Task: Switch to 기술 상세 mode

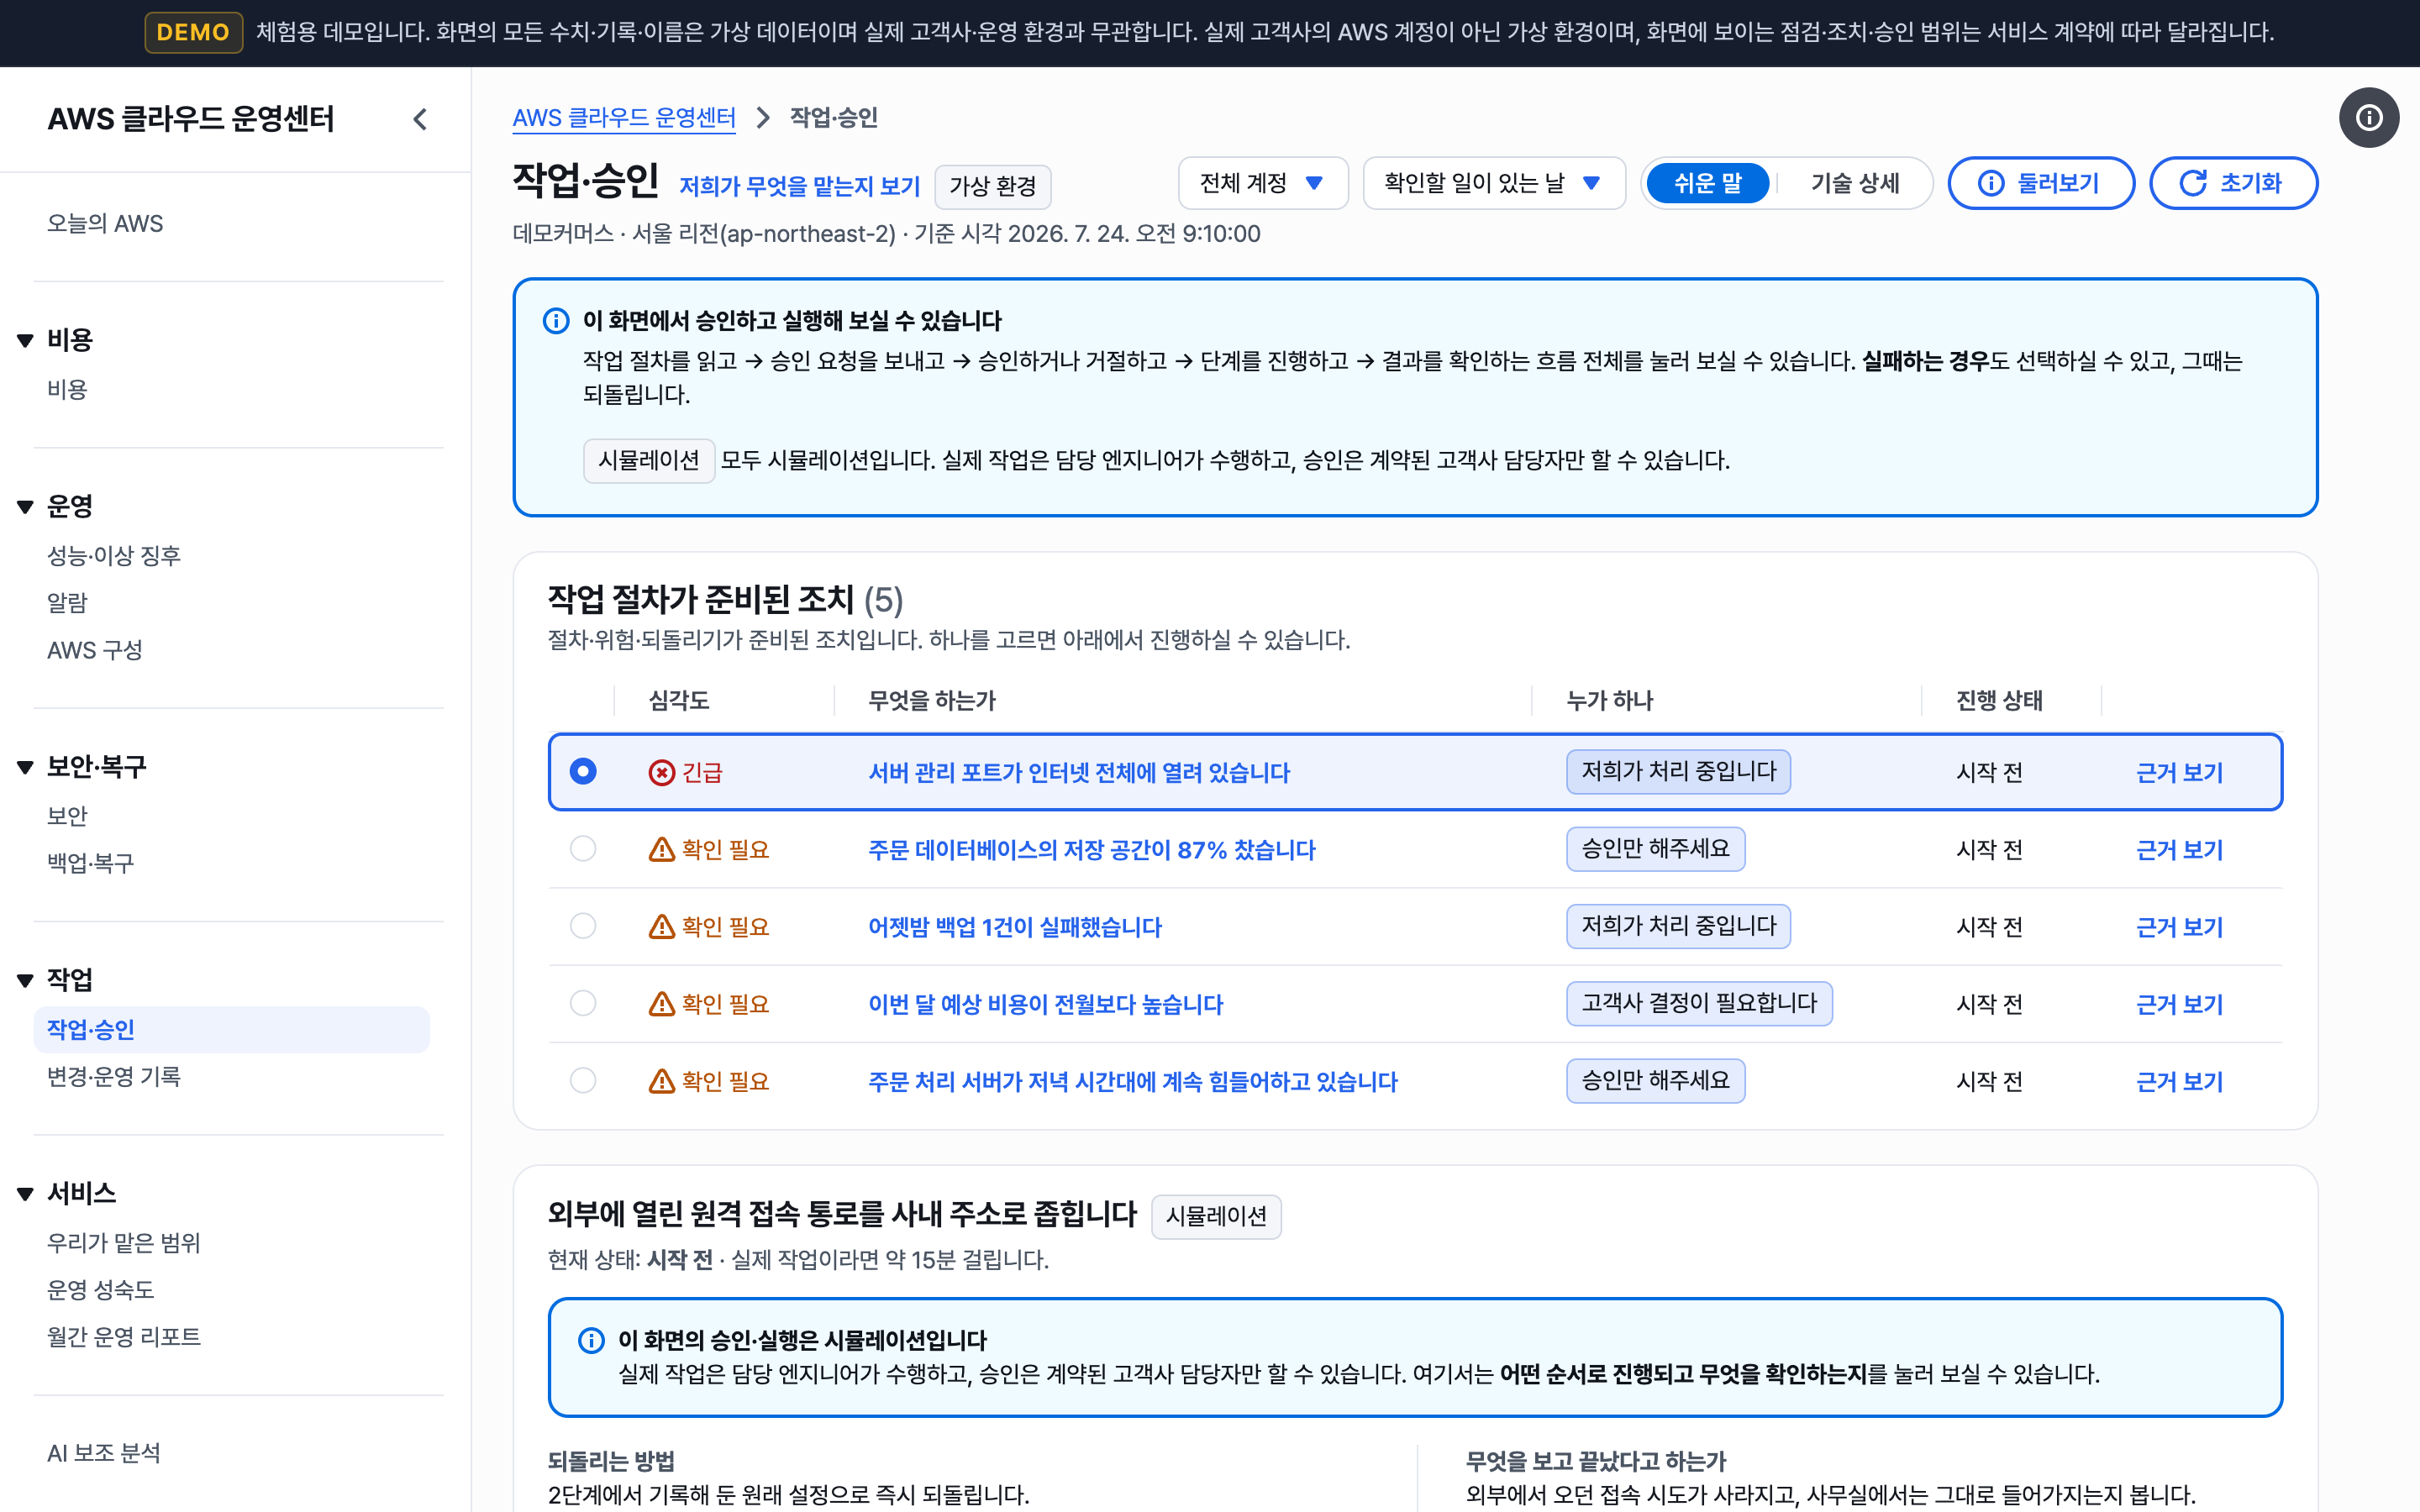Action: 1854,183
